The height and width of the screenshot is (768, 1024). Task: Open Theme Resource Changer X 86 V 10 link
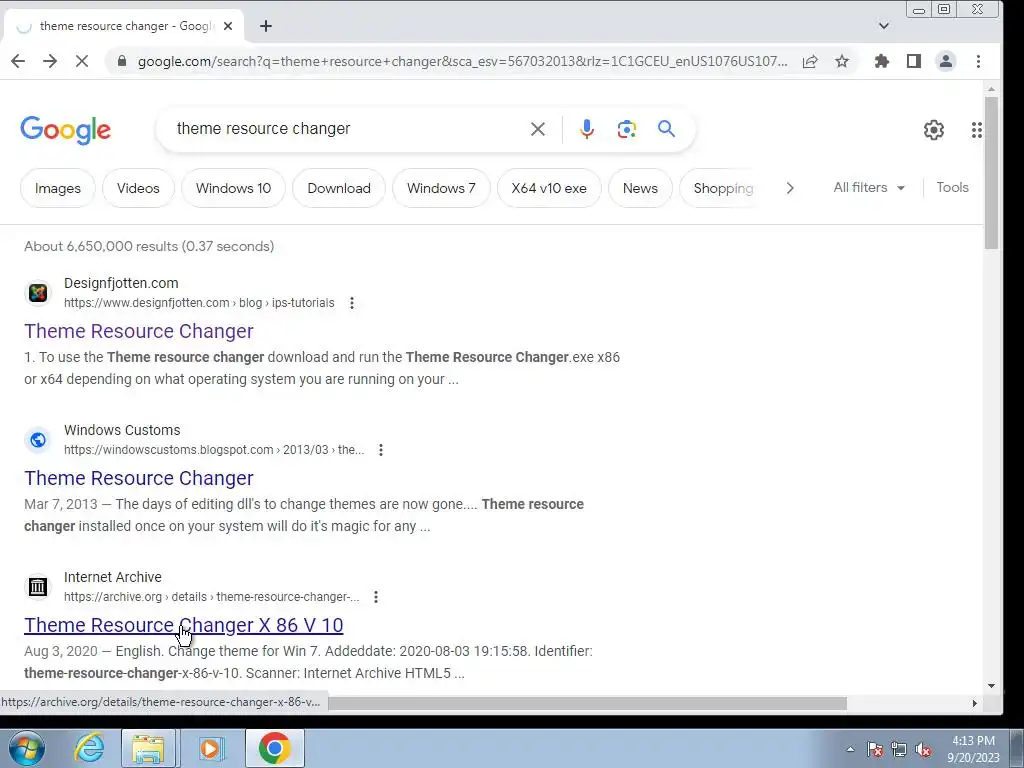tap(184, 625)
